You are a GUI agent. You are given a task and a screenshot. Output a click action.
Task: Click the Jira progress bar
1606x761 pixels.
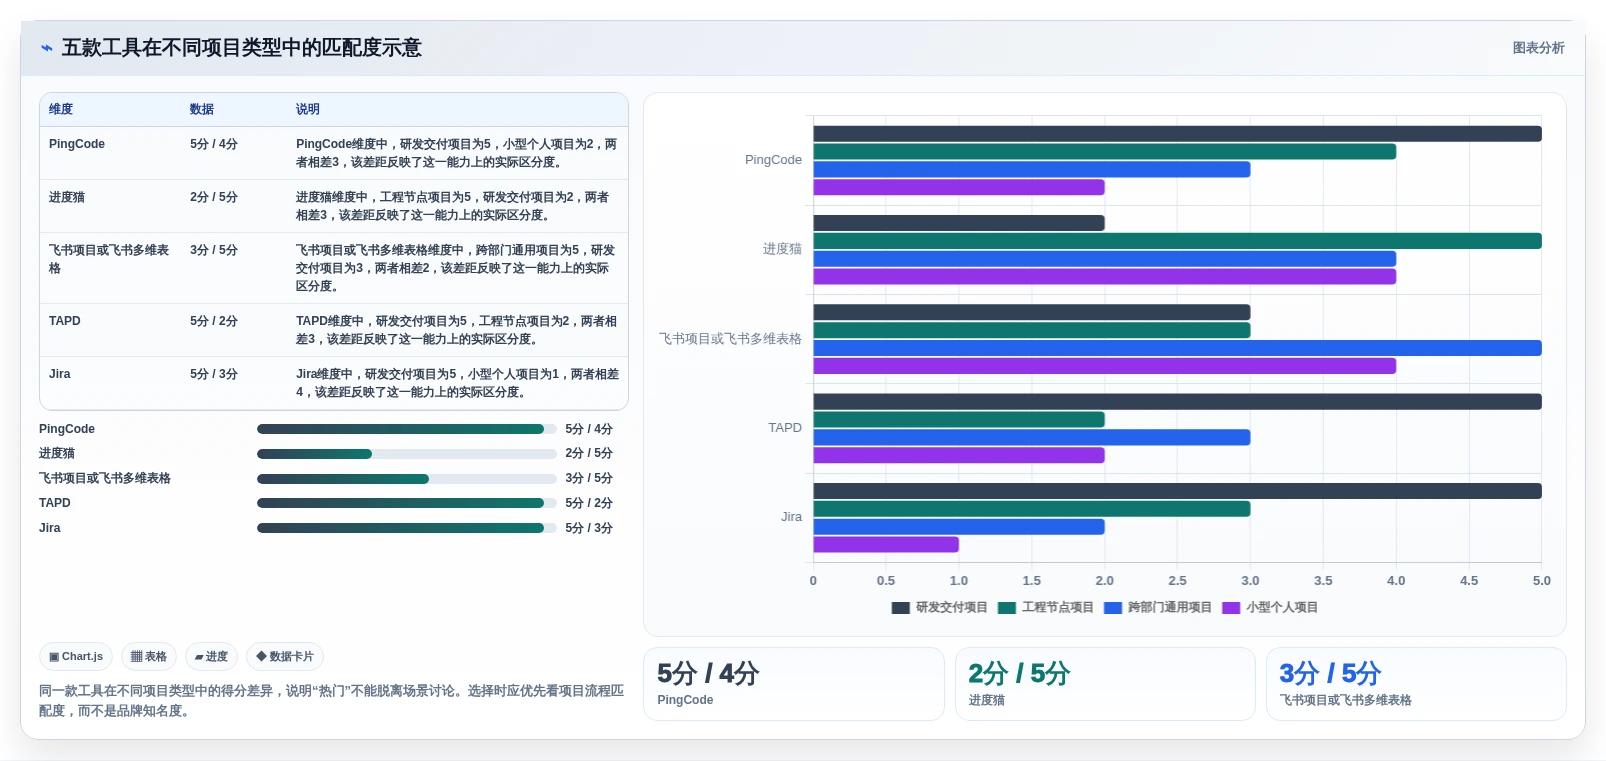point(406,528)
